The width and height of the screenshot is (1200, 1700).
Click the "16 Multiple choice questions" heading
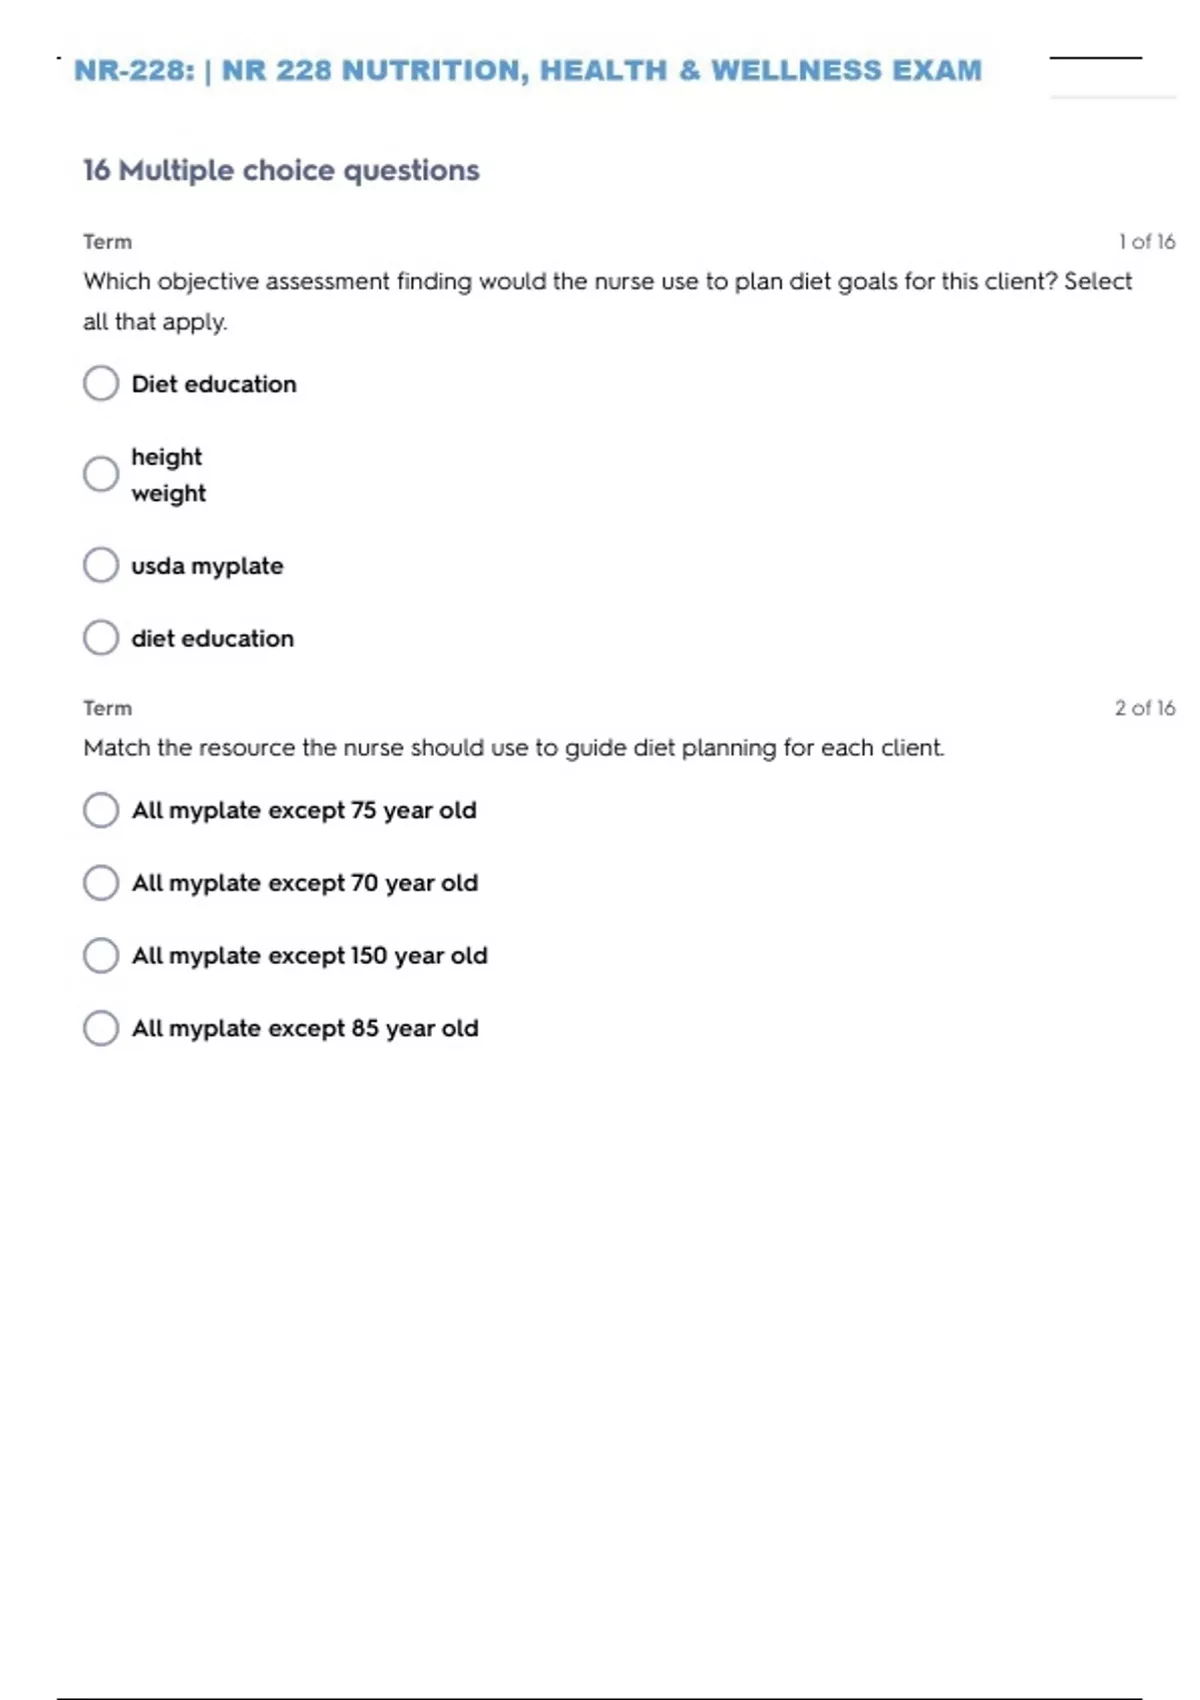click(x=281, y=170)
